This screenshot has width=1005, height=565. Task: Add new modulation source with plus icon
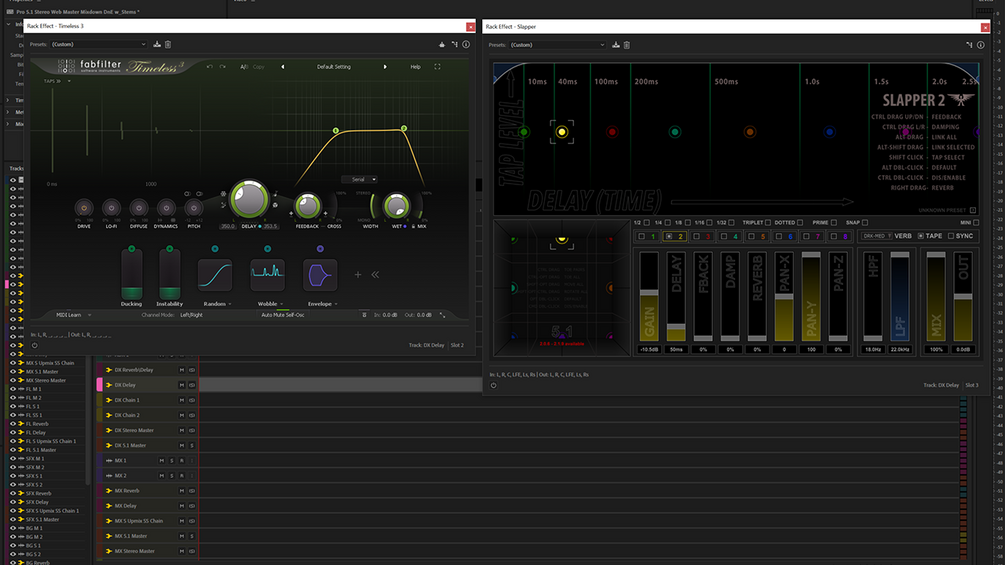tap(358, 275)
